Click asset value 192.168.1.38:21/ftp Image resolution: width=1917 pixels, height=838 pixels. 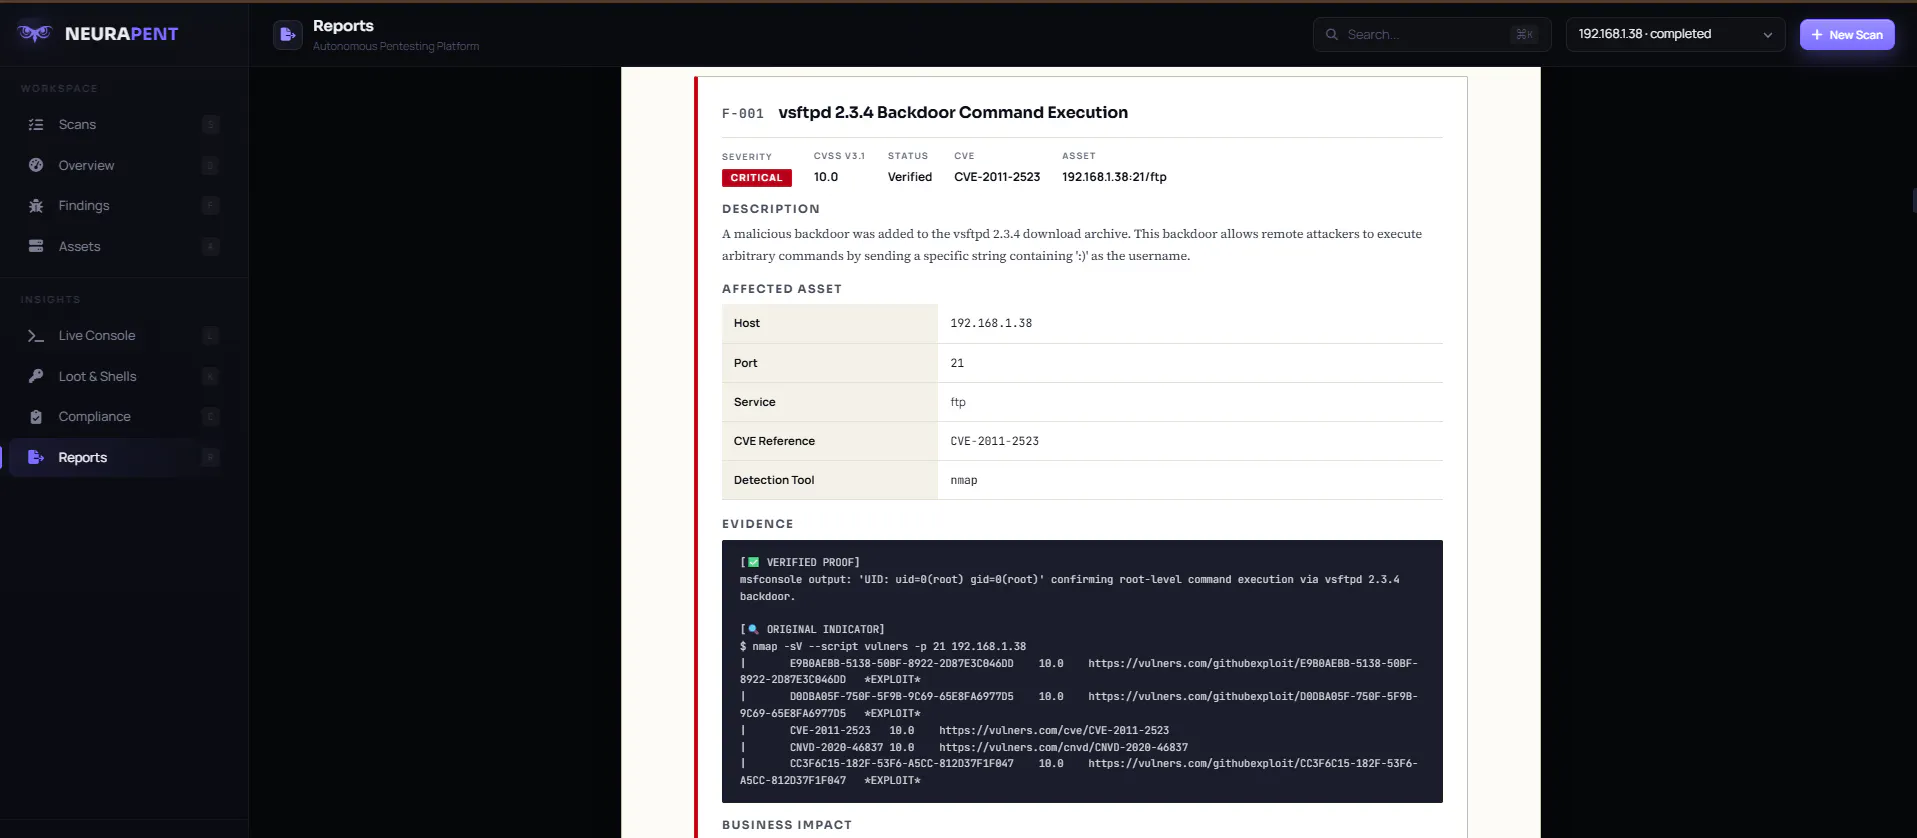(1114, 177)
